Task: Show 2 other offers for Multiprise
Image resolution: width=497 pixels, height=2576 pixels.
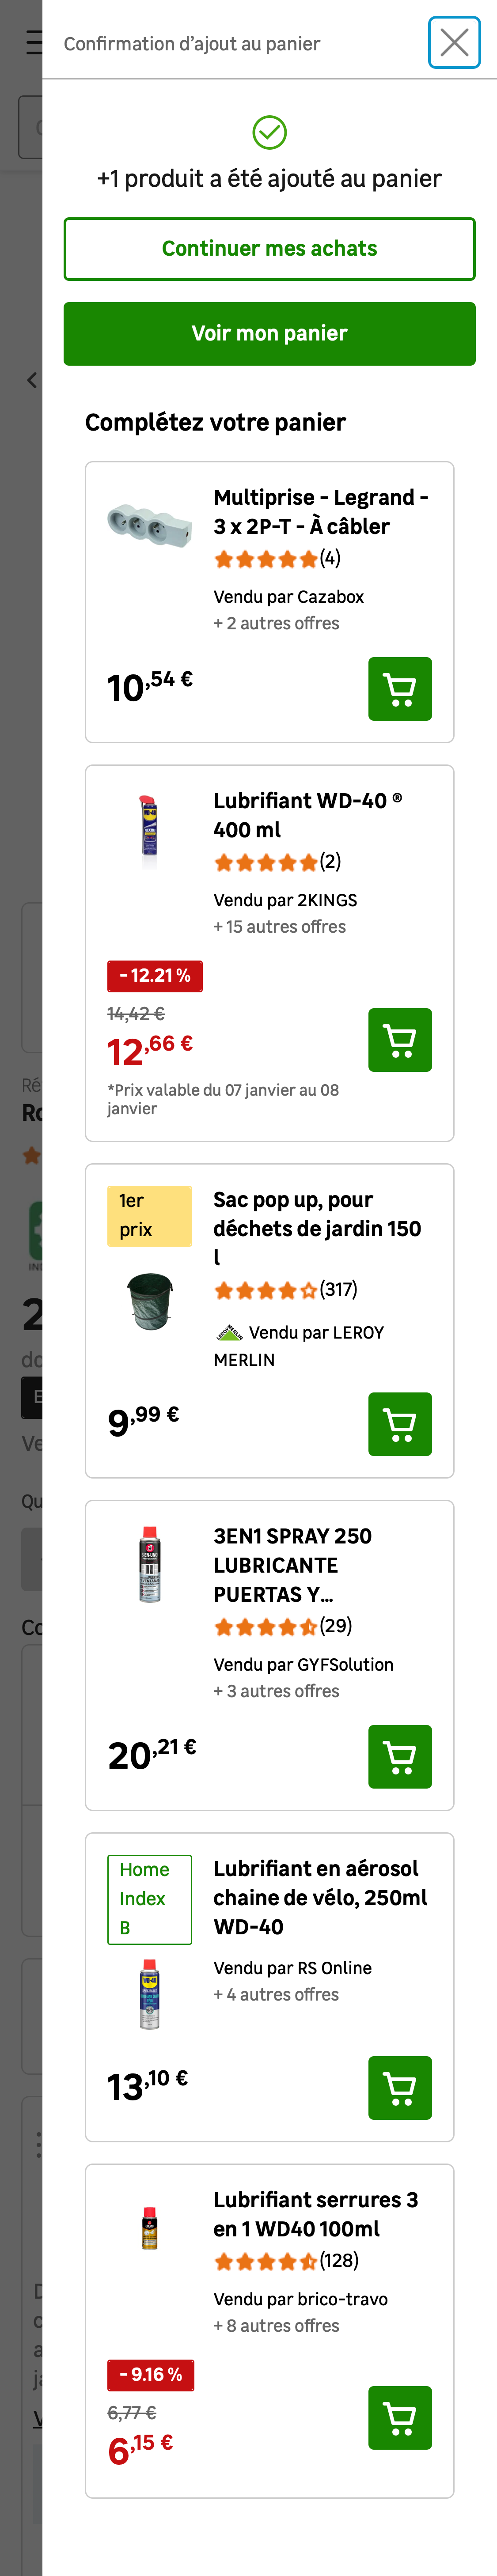Action: tap(276, 623)
